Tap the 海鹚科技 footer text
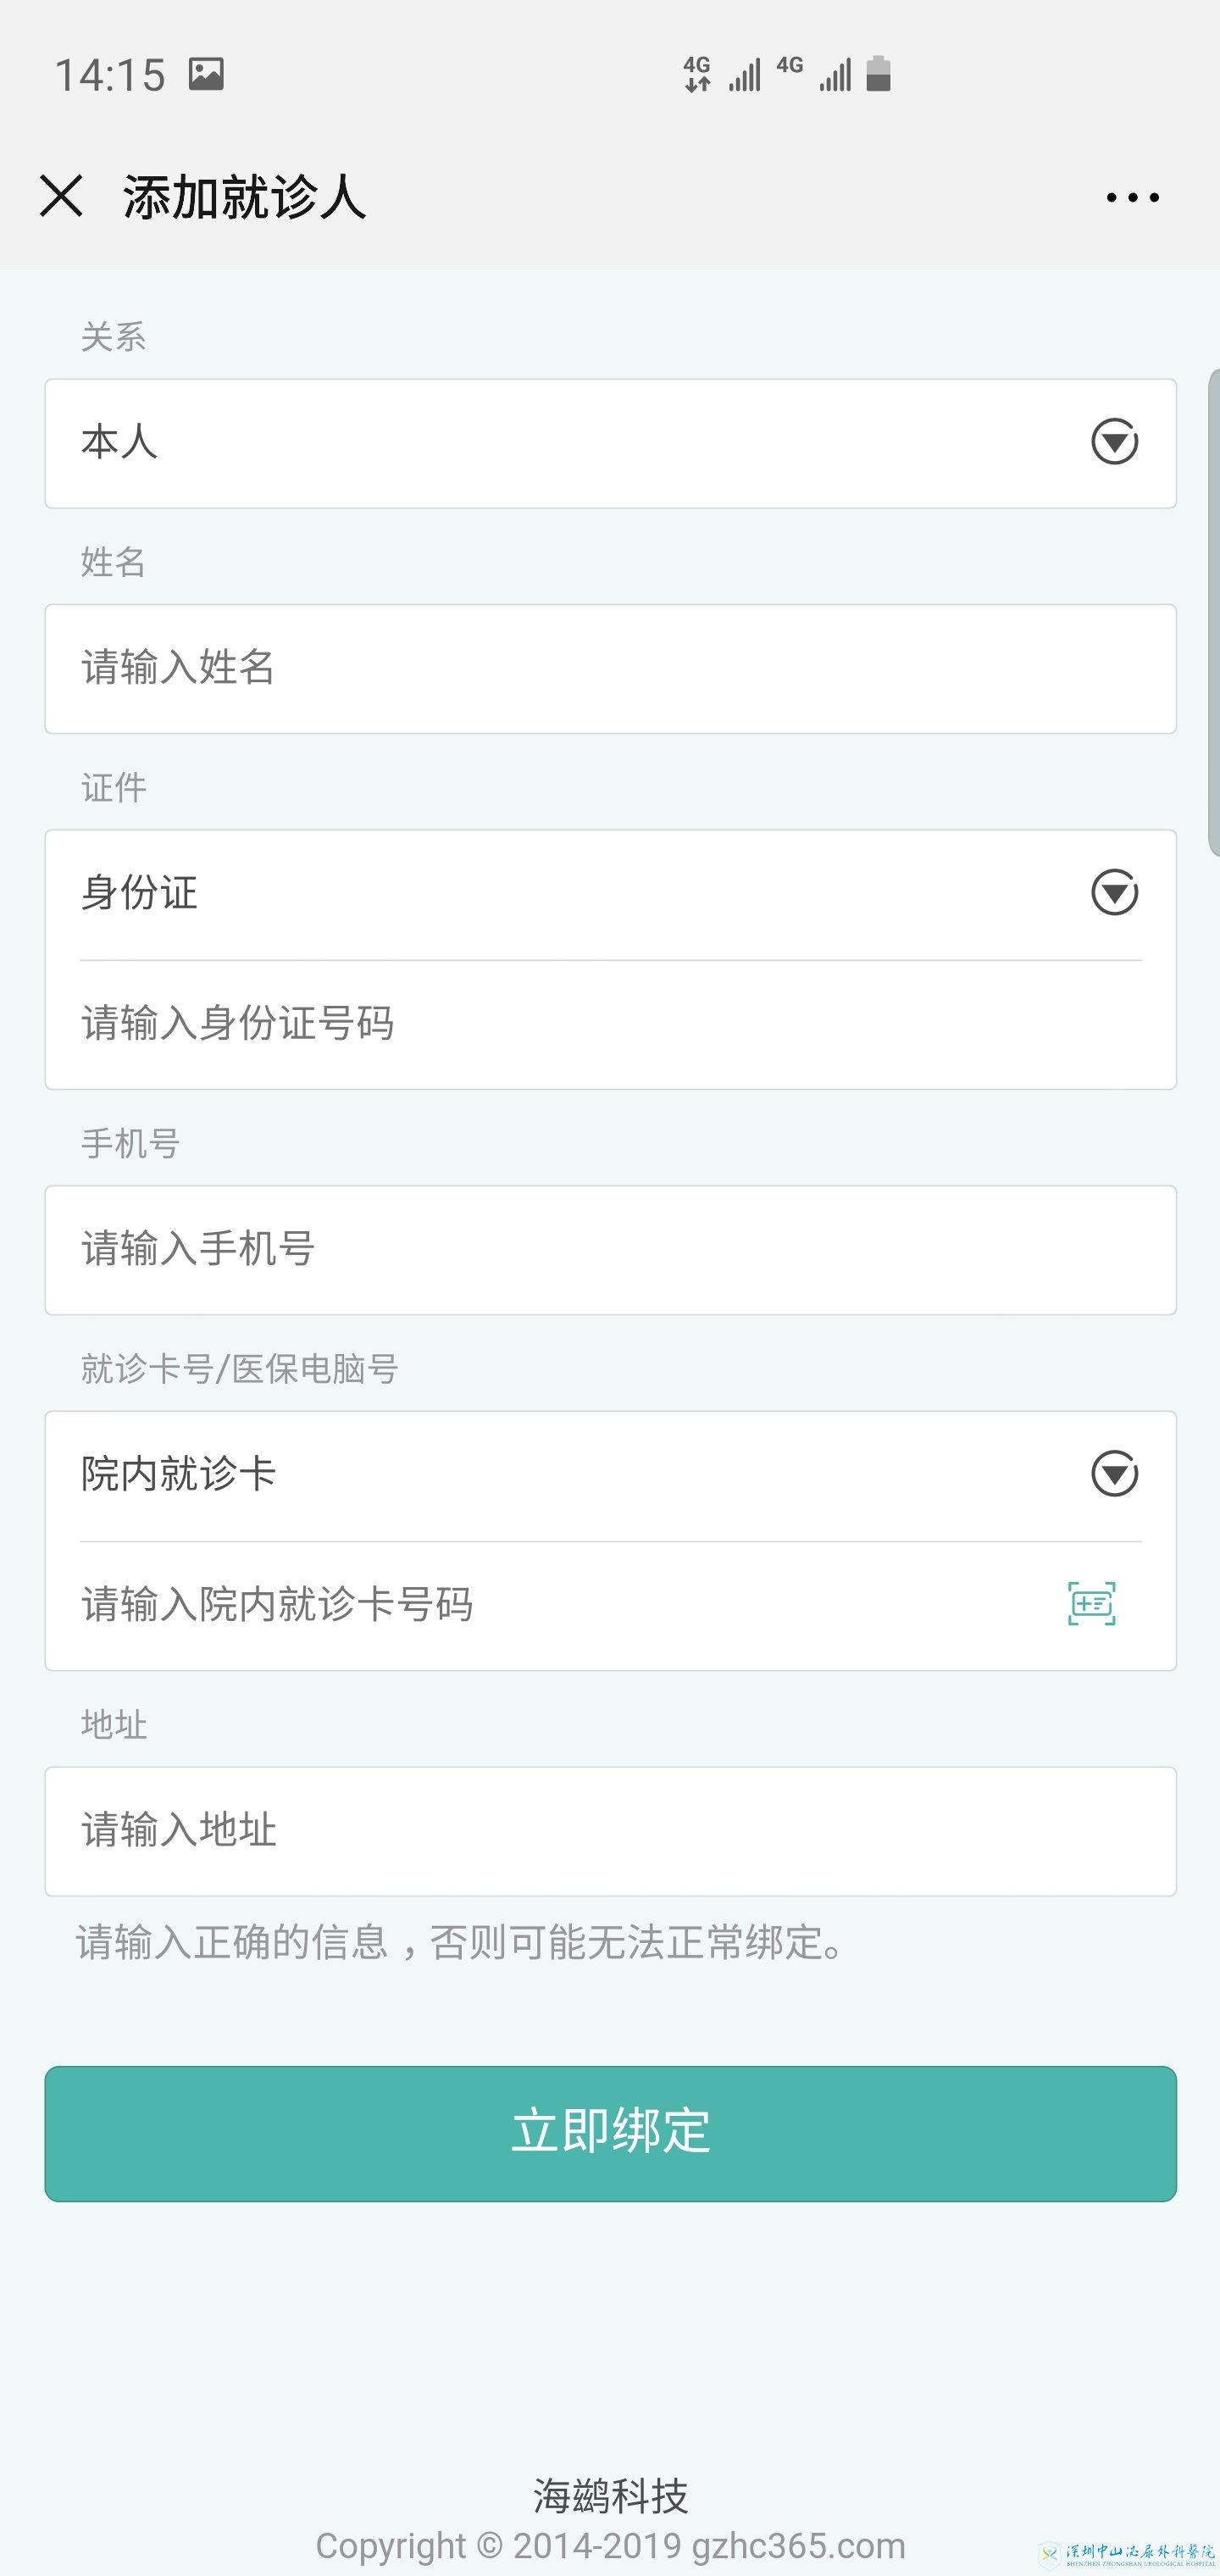 (610, 2496)
